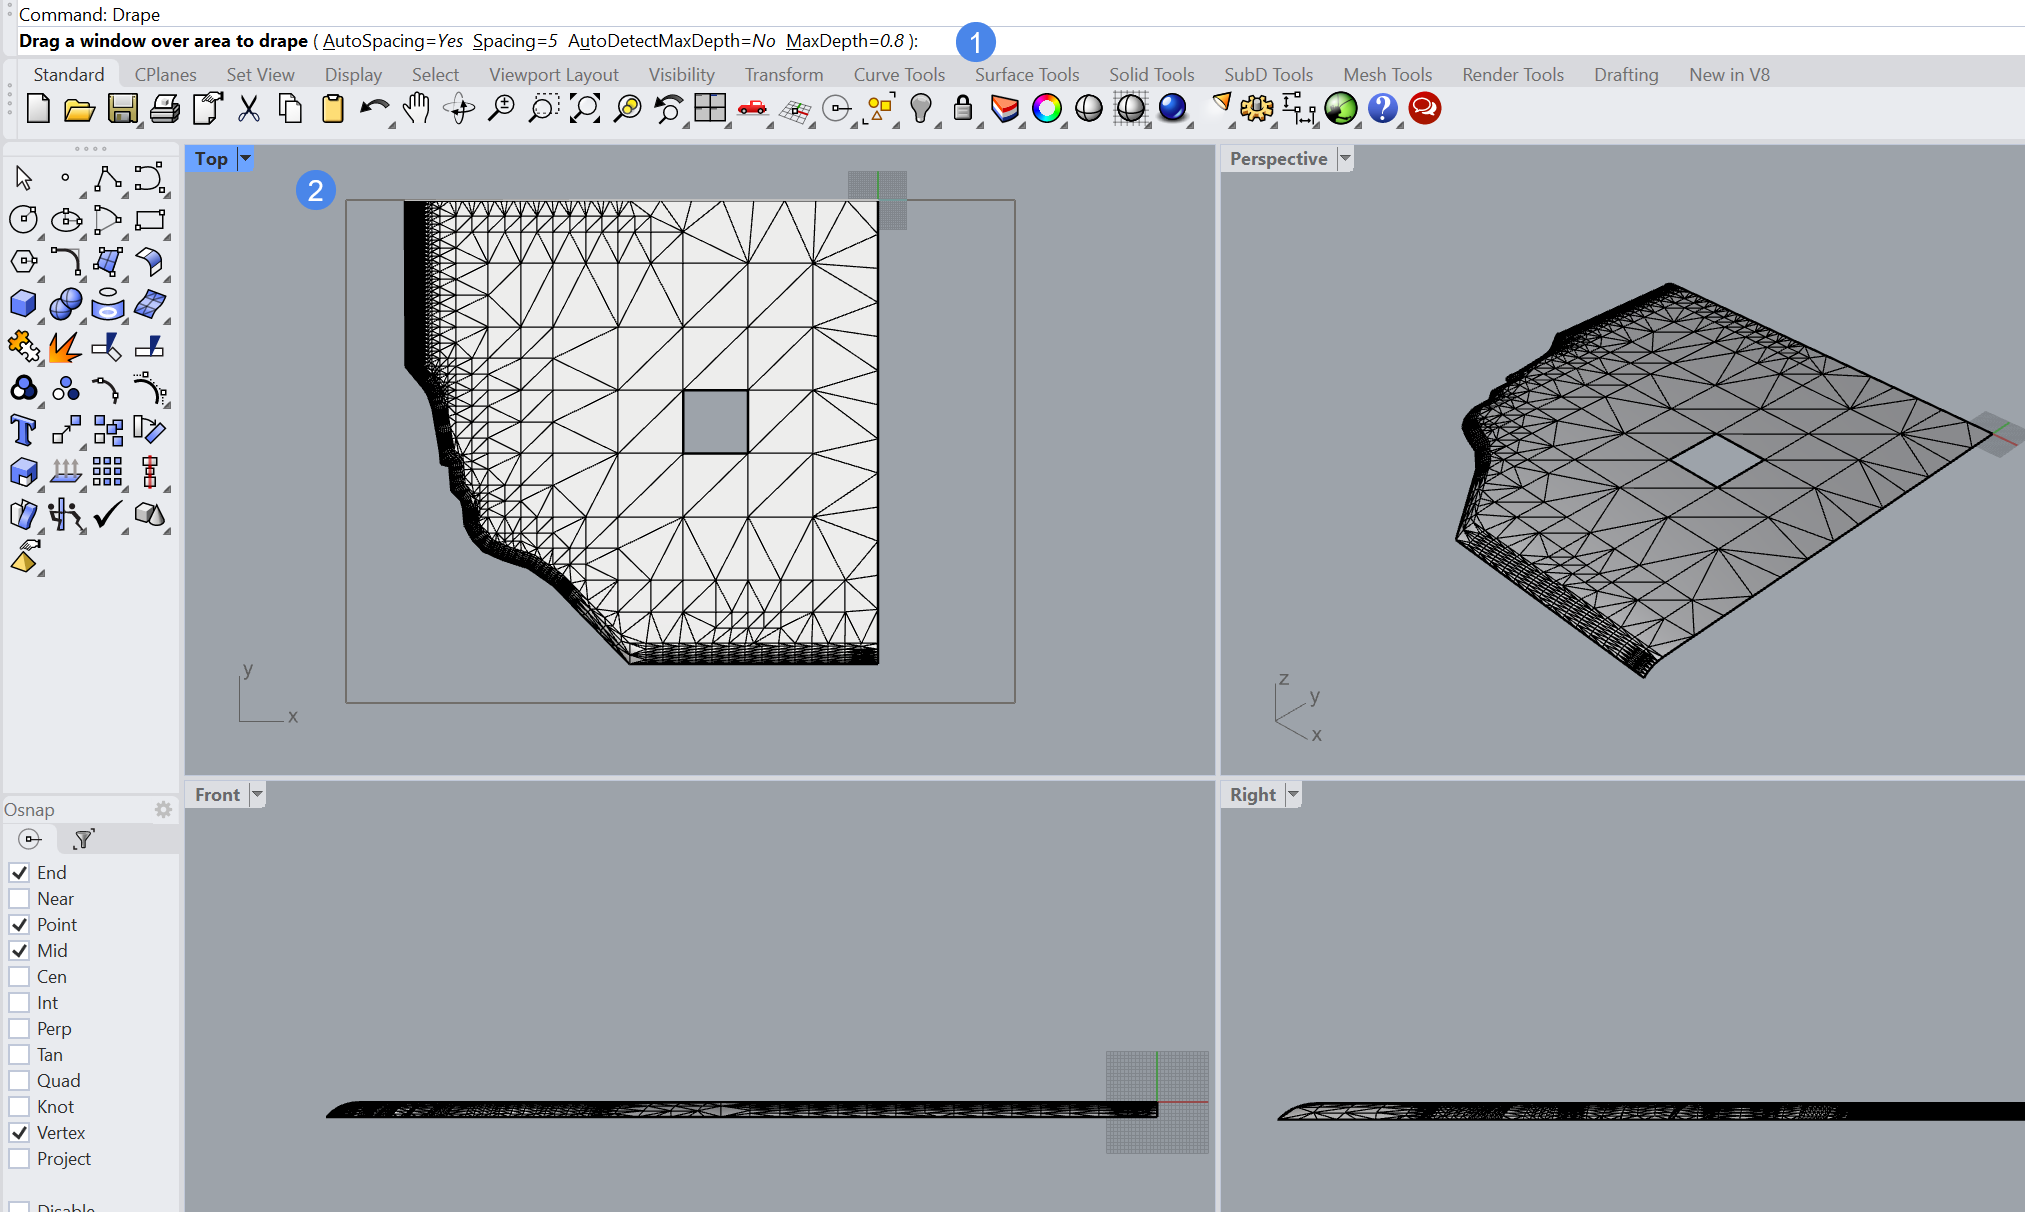Disable the Mid osnap checkbox
Viewport: 2025px width, 1212px height.
coord(19,951)
